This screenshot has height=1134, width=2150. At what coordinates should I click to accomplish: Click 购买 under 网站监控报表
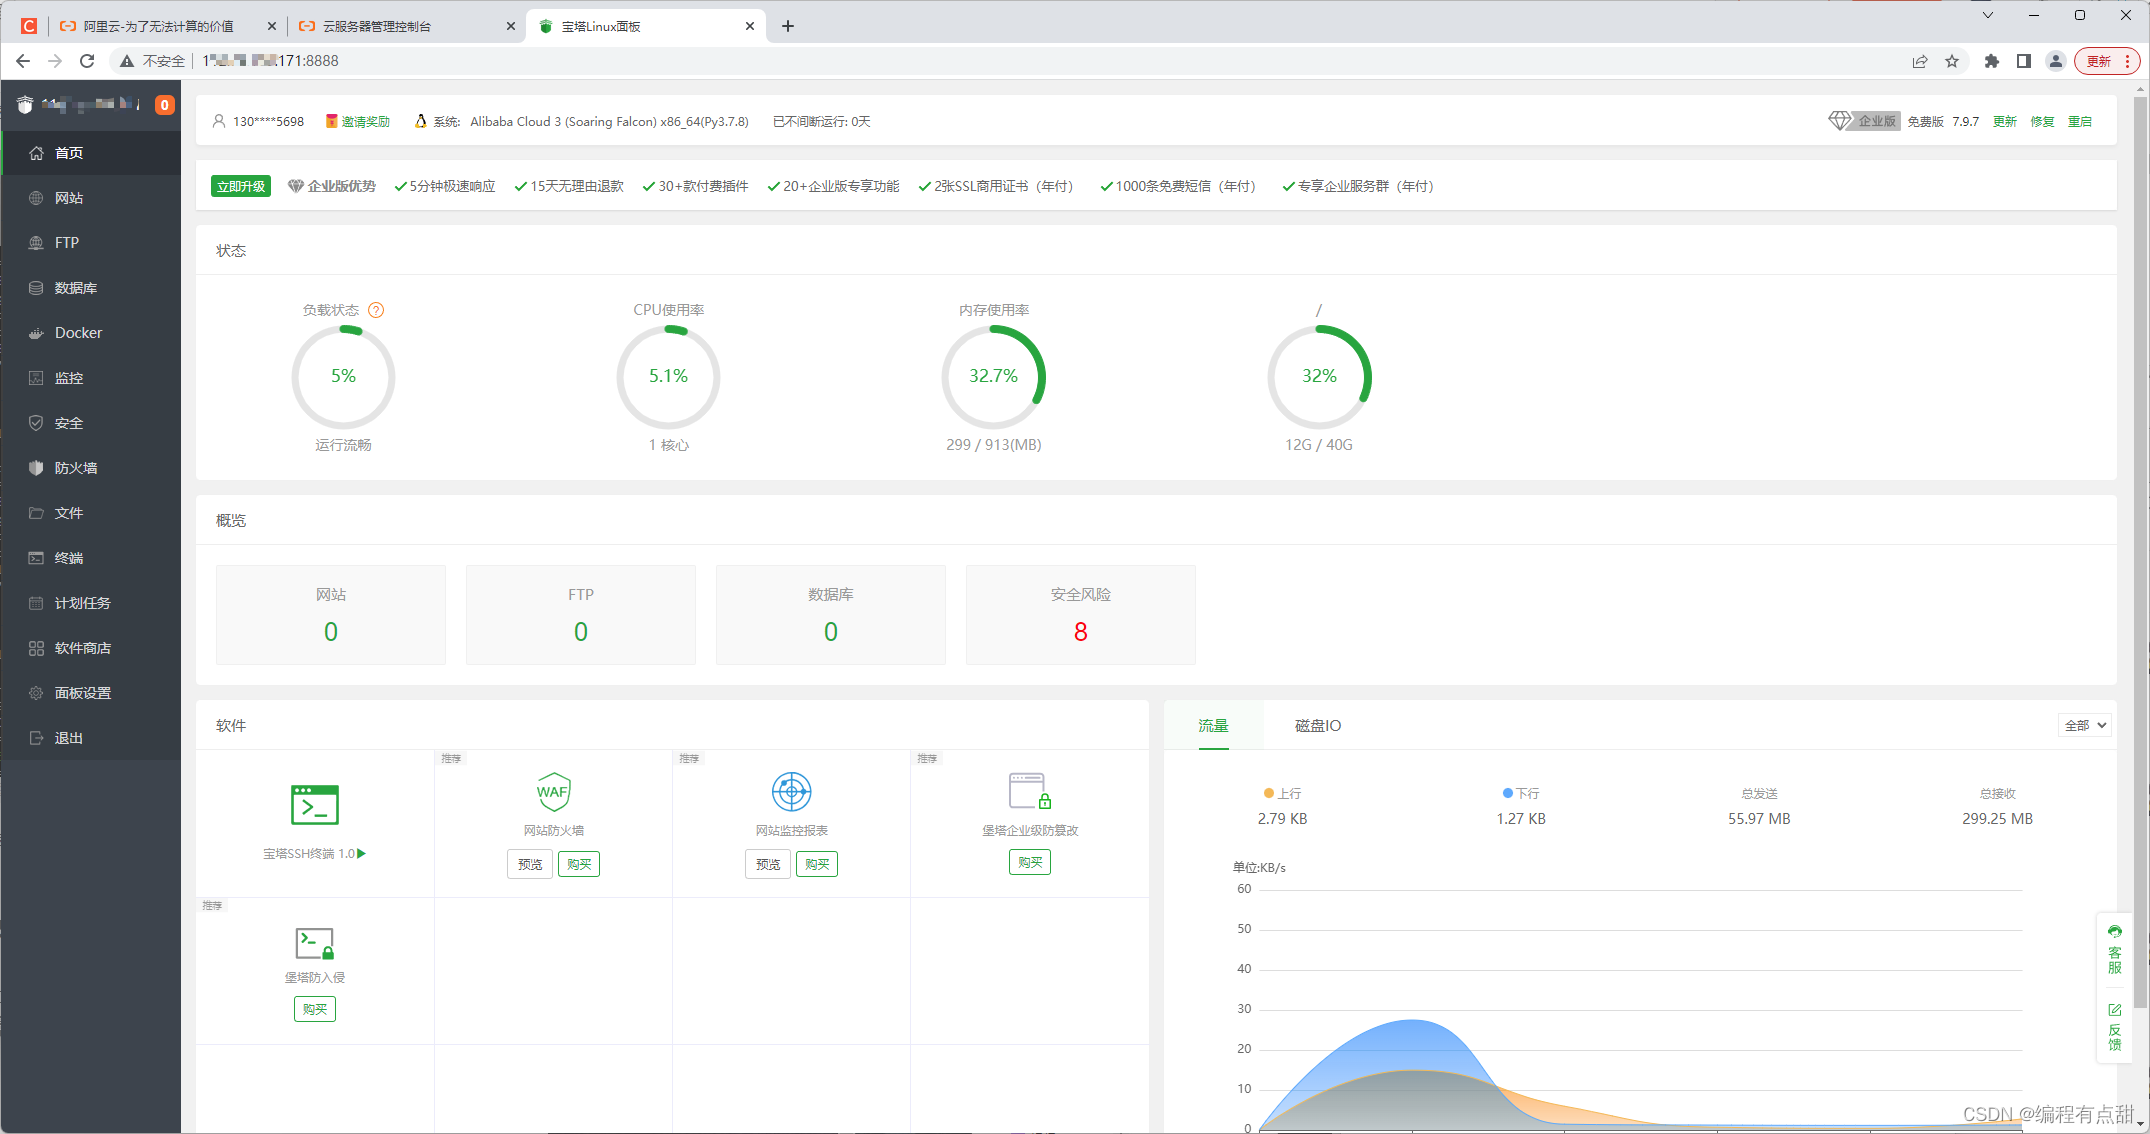point(817,865)
